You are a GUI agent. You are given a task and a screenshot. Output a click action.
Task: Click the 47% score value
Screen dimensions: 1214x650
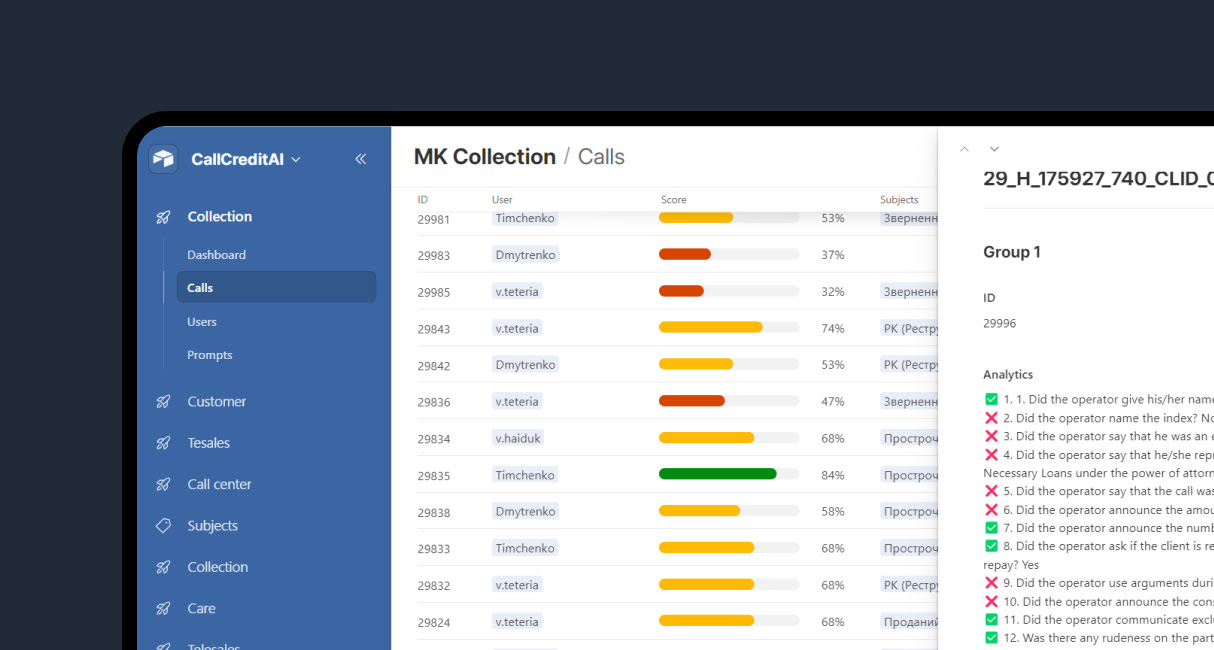coord(833,402)
